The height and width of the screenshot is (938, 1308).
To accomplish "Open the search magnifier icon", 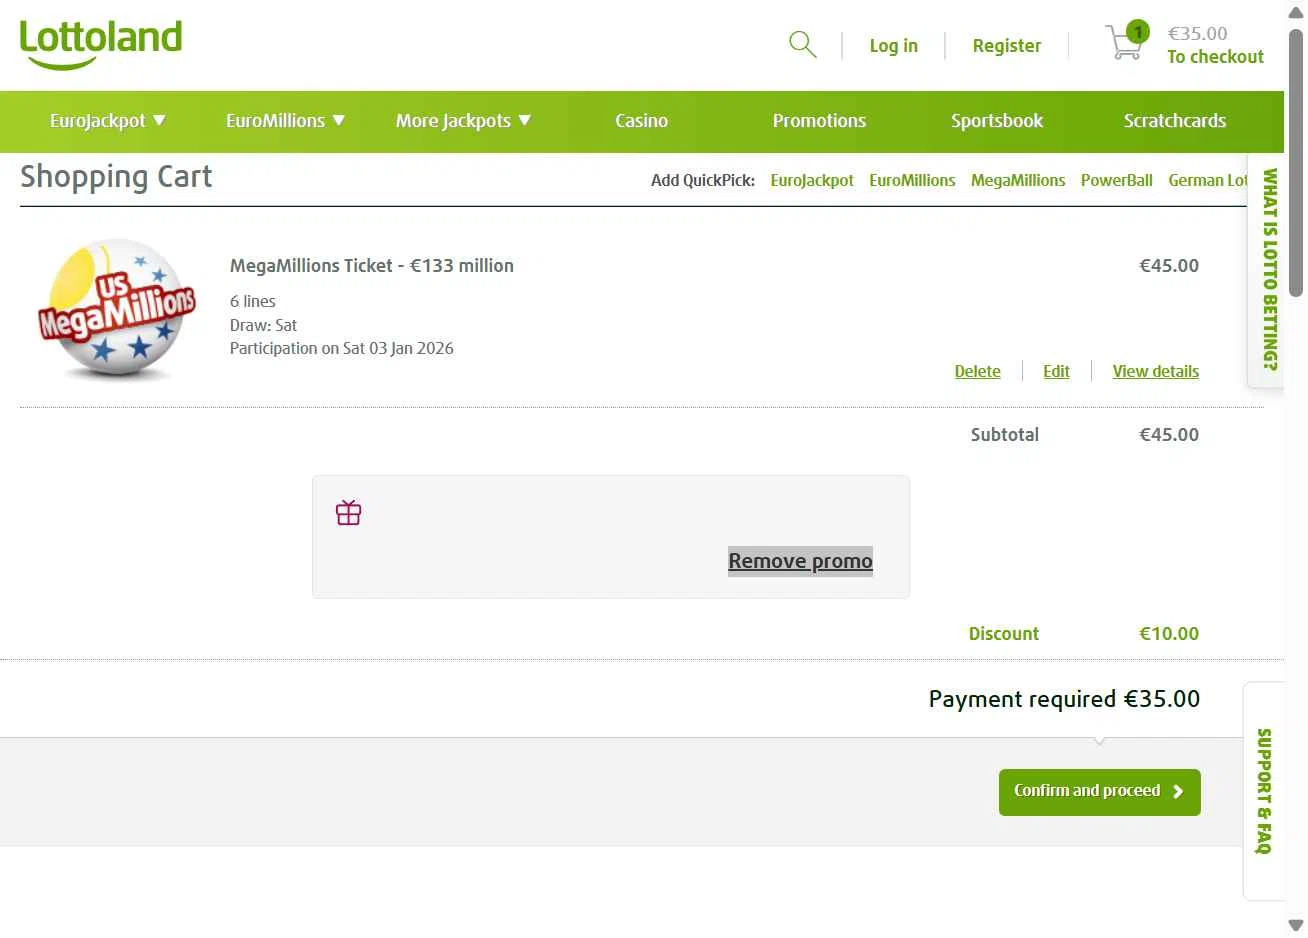I will [x=803, y=44].
